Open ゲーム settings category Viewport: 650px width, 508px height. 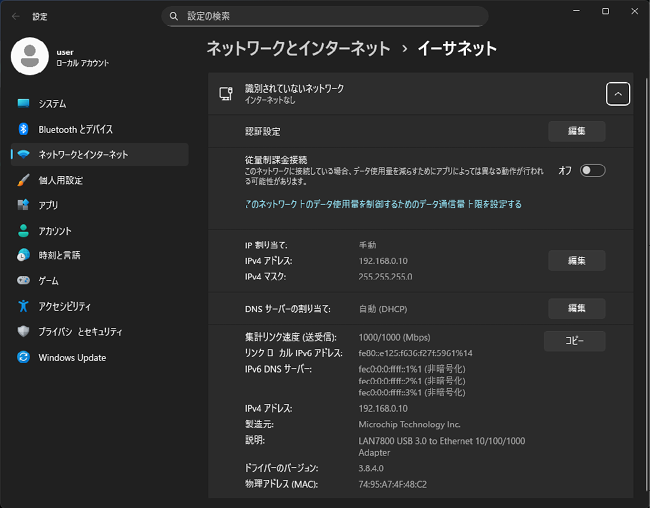[99, 281]
